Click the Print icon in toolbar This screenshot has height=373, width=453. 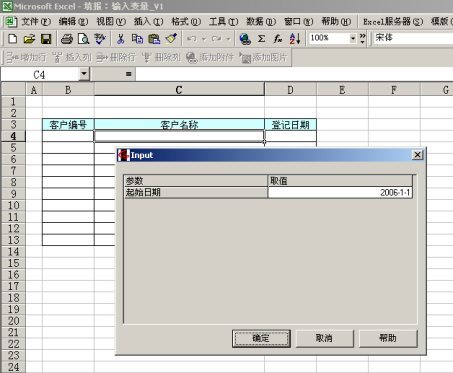tap(67, 39)
